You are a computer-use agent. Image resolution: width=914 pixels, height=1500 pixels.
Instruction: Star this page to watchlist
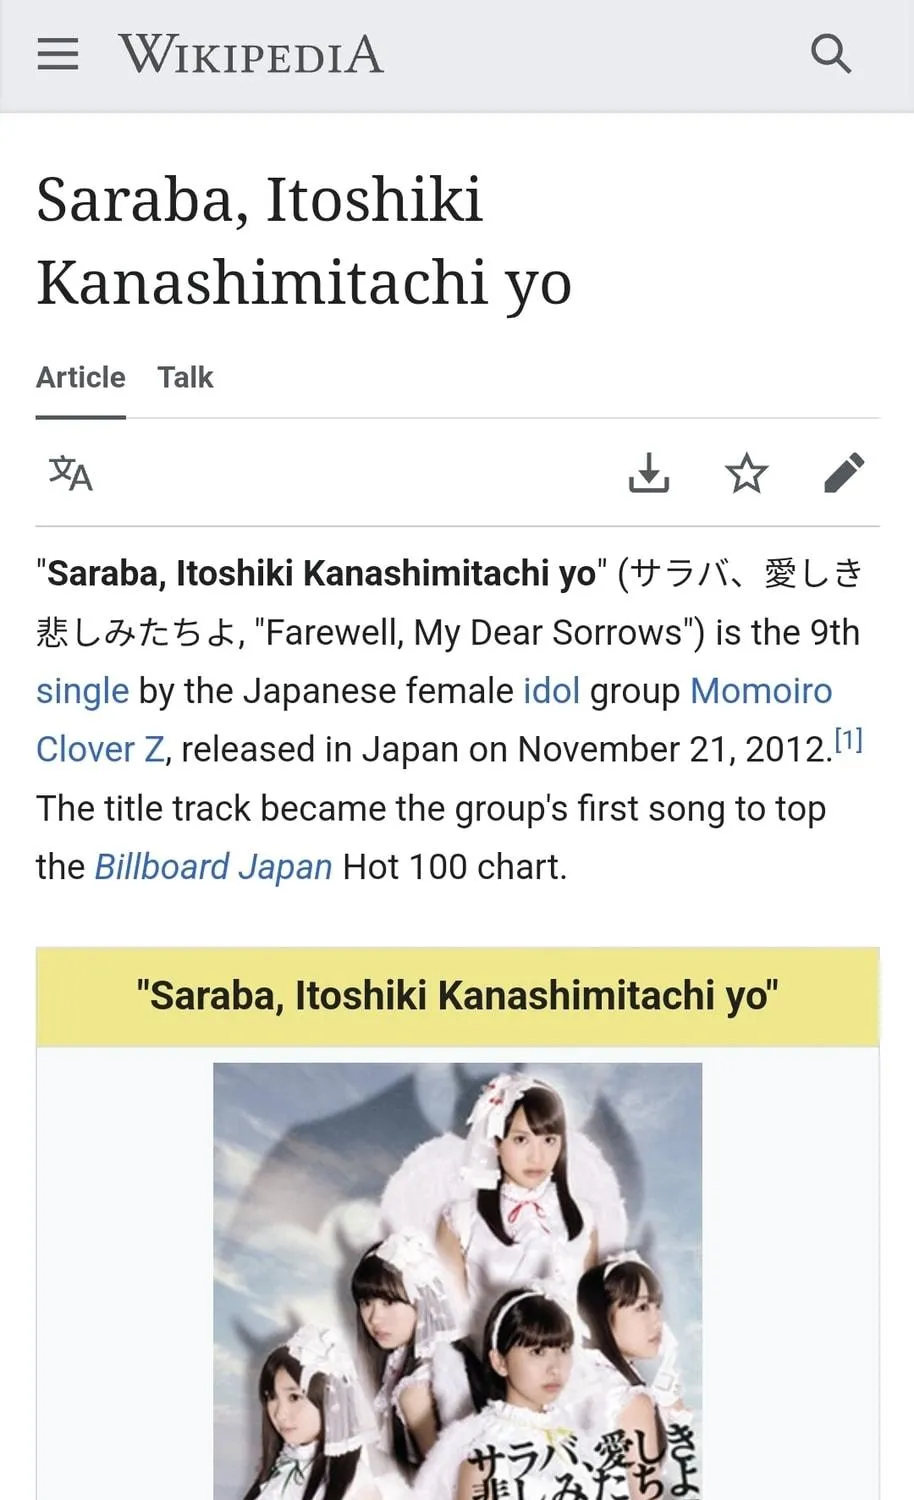[x=746, y=473]
